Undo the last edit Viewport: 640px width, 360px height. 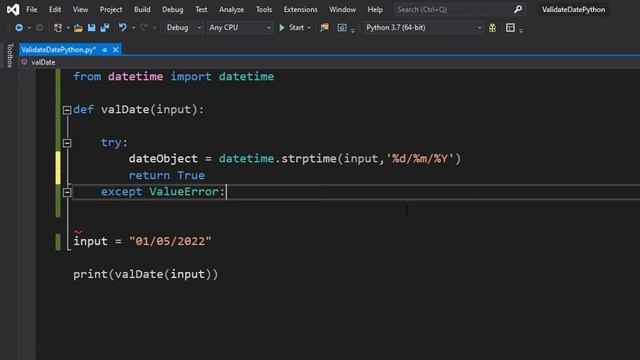coord(122,28)
